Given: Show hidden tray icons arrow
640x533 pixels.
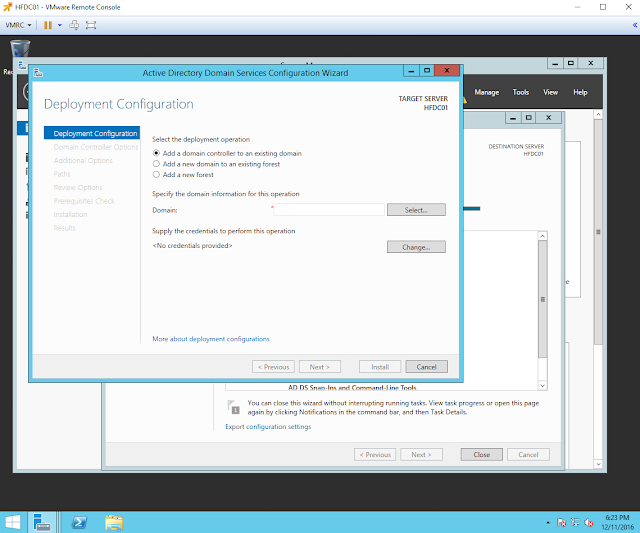Looking at the screenshot, I should coord(548,522).
